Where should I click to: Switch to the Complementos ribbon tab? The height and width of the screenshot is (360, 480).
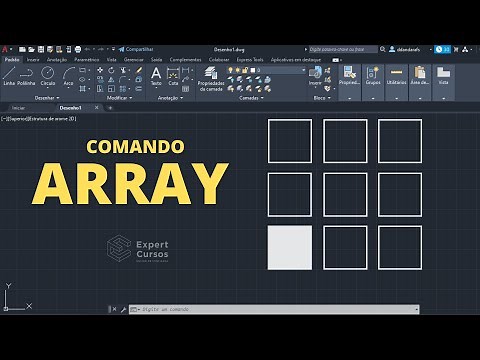tap(185, 60)
